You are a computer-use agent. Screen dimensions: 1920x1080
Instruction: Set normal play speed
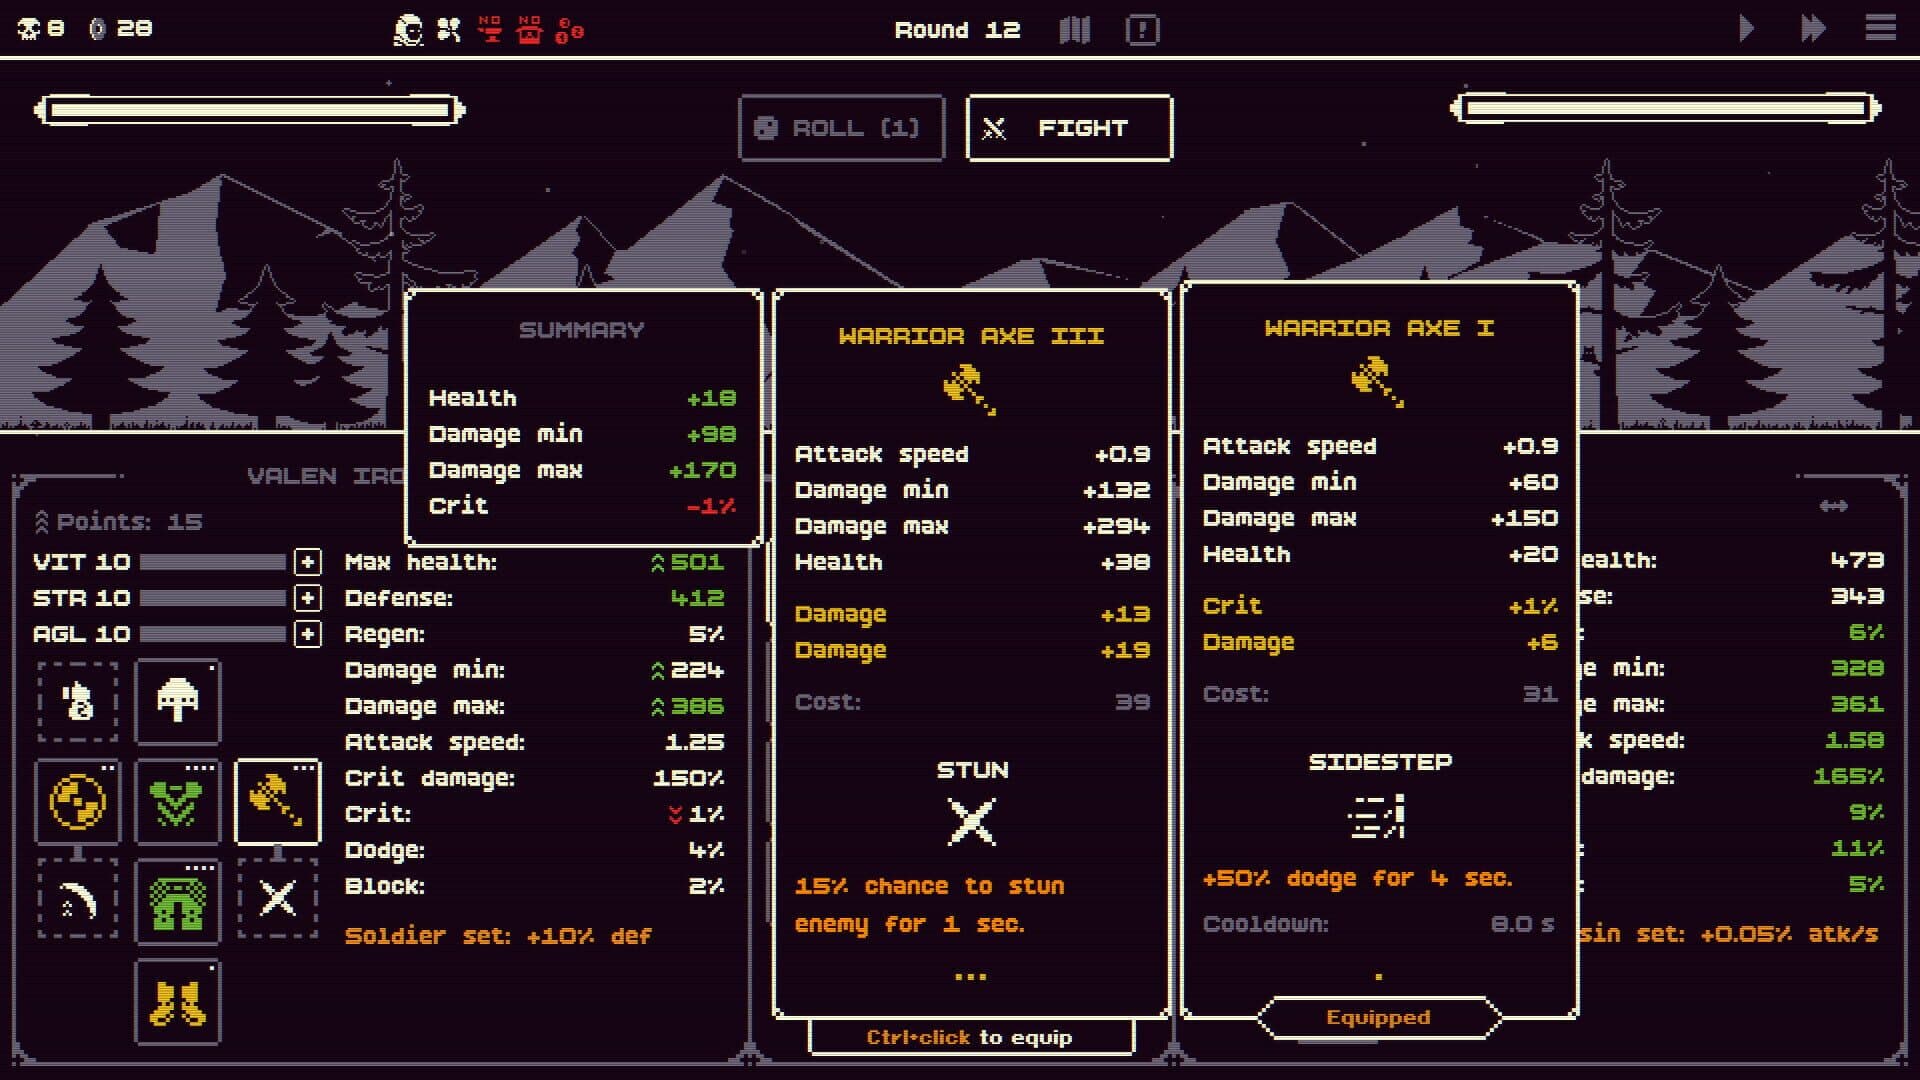(x=1746, y=28)
